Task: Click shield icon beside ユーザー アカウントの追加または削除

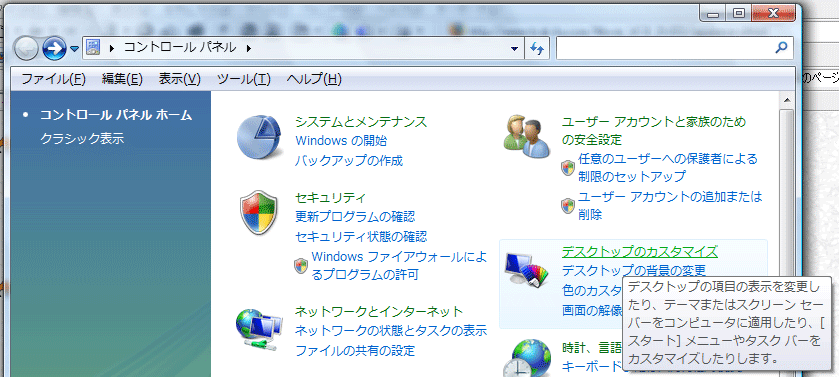Action: coord(568,205)
